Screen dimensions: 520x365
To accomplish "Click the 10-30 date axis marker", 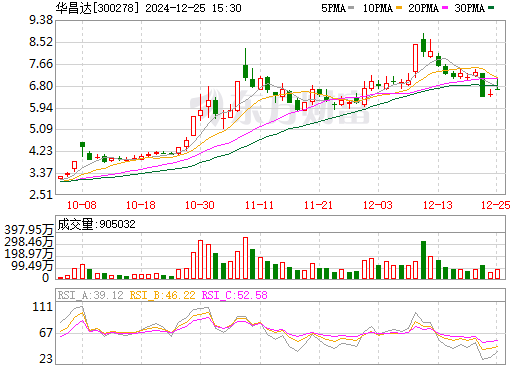I will 200,205.
